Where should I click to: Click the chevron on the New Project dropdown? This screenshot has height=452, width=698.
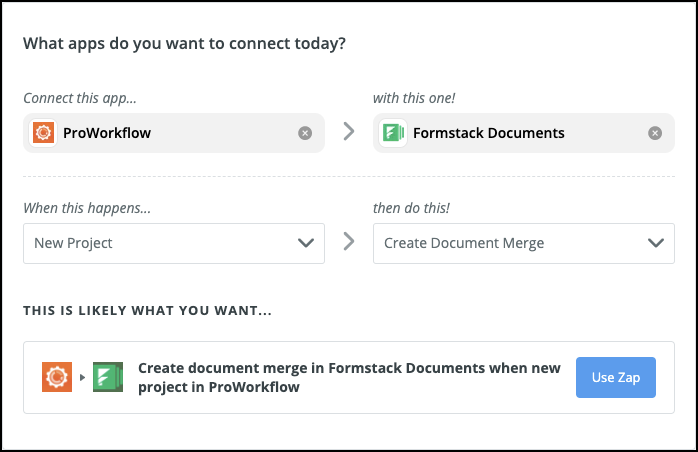point(305,243)
